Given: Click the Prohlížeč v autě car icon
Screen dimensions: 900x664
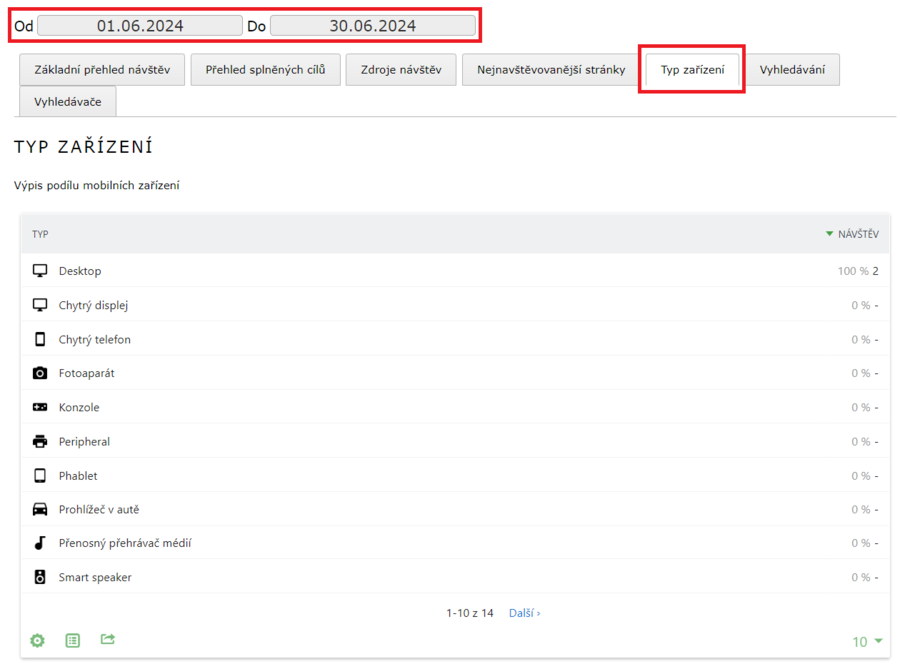Looking at the screenshot, I should click(x=40, y=509).
